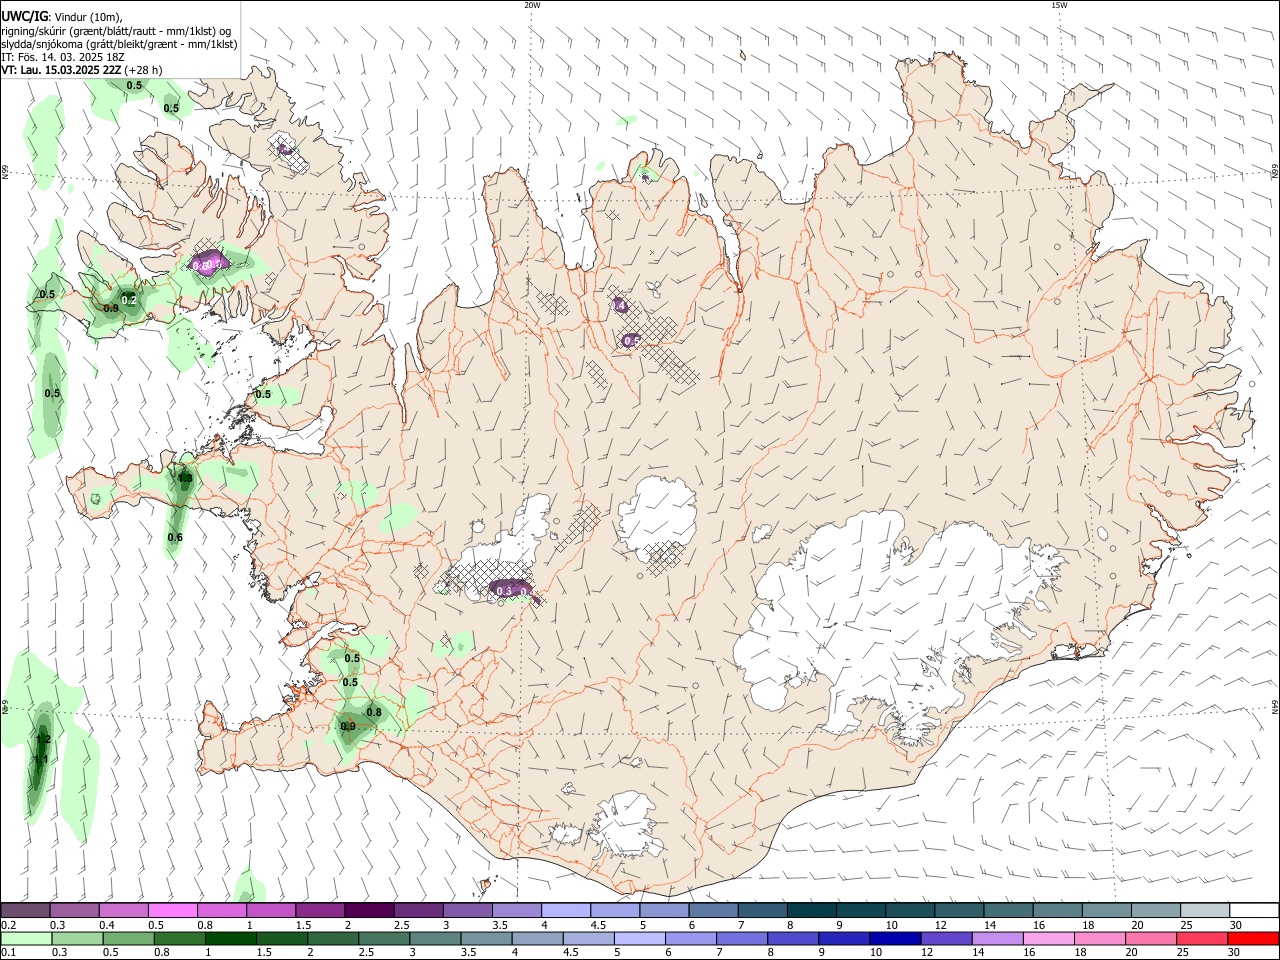The image size is (1280, 960).
Task: Click the 'UWC/IG: Vindur (10m)' title line
Action: pos(61,17)
